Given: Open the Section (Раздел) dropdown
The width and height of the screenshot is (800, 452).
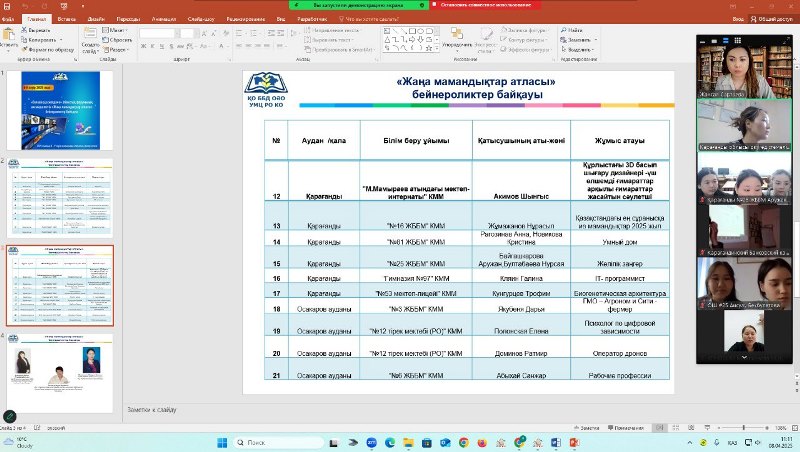Looking at the screenshot, I should (x=117, y=48).
